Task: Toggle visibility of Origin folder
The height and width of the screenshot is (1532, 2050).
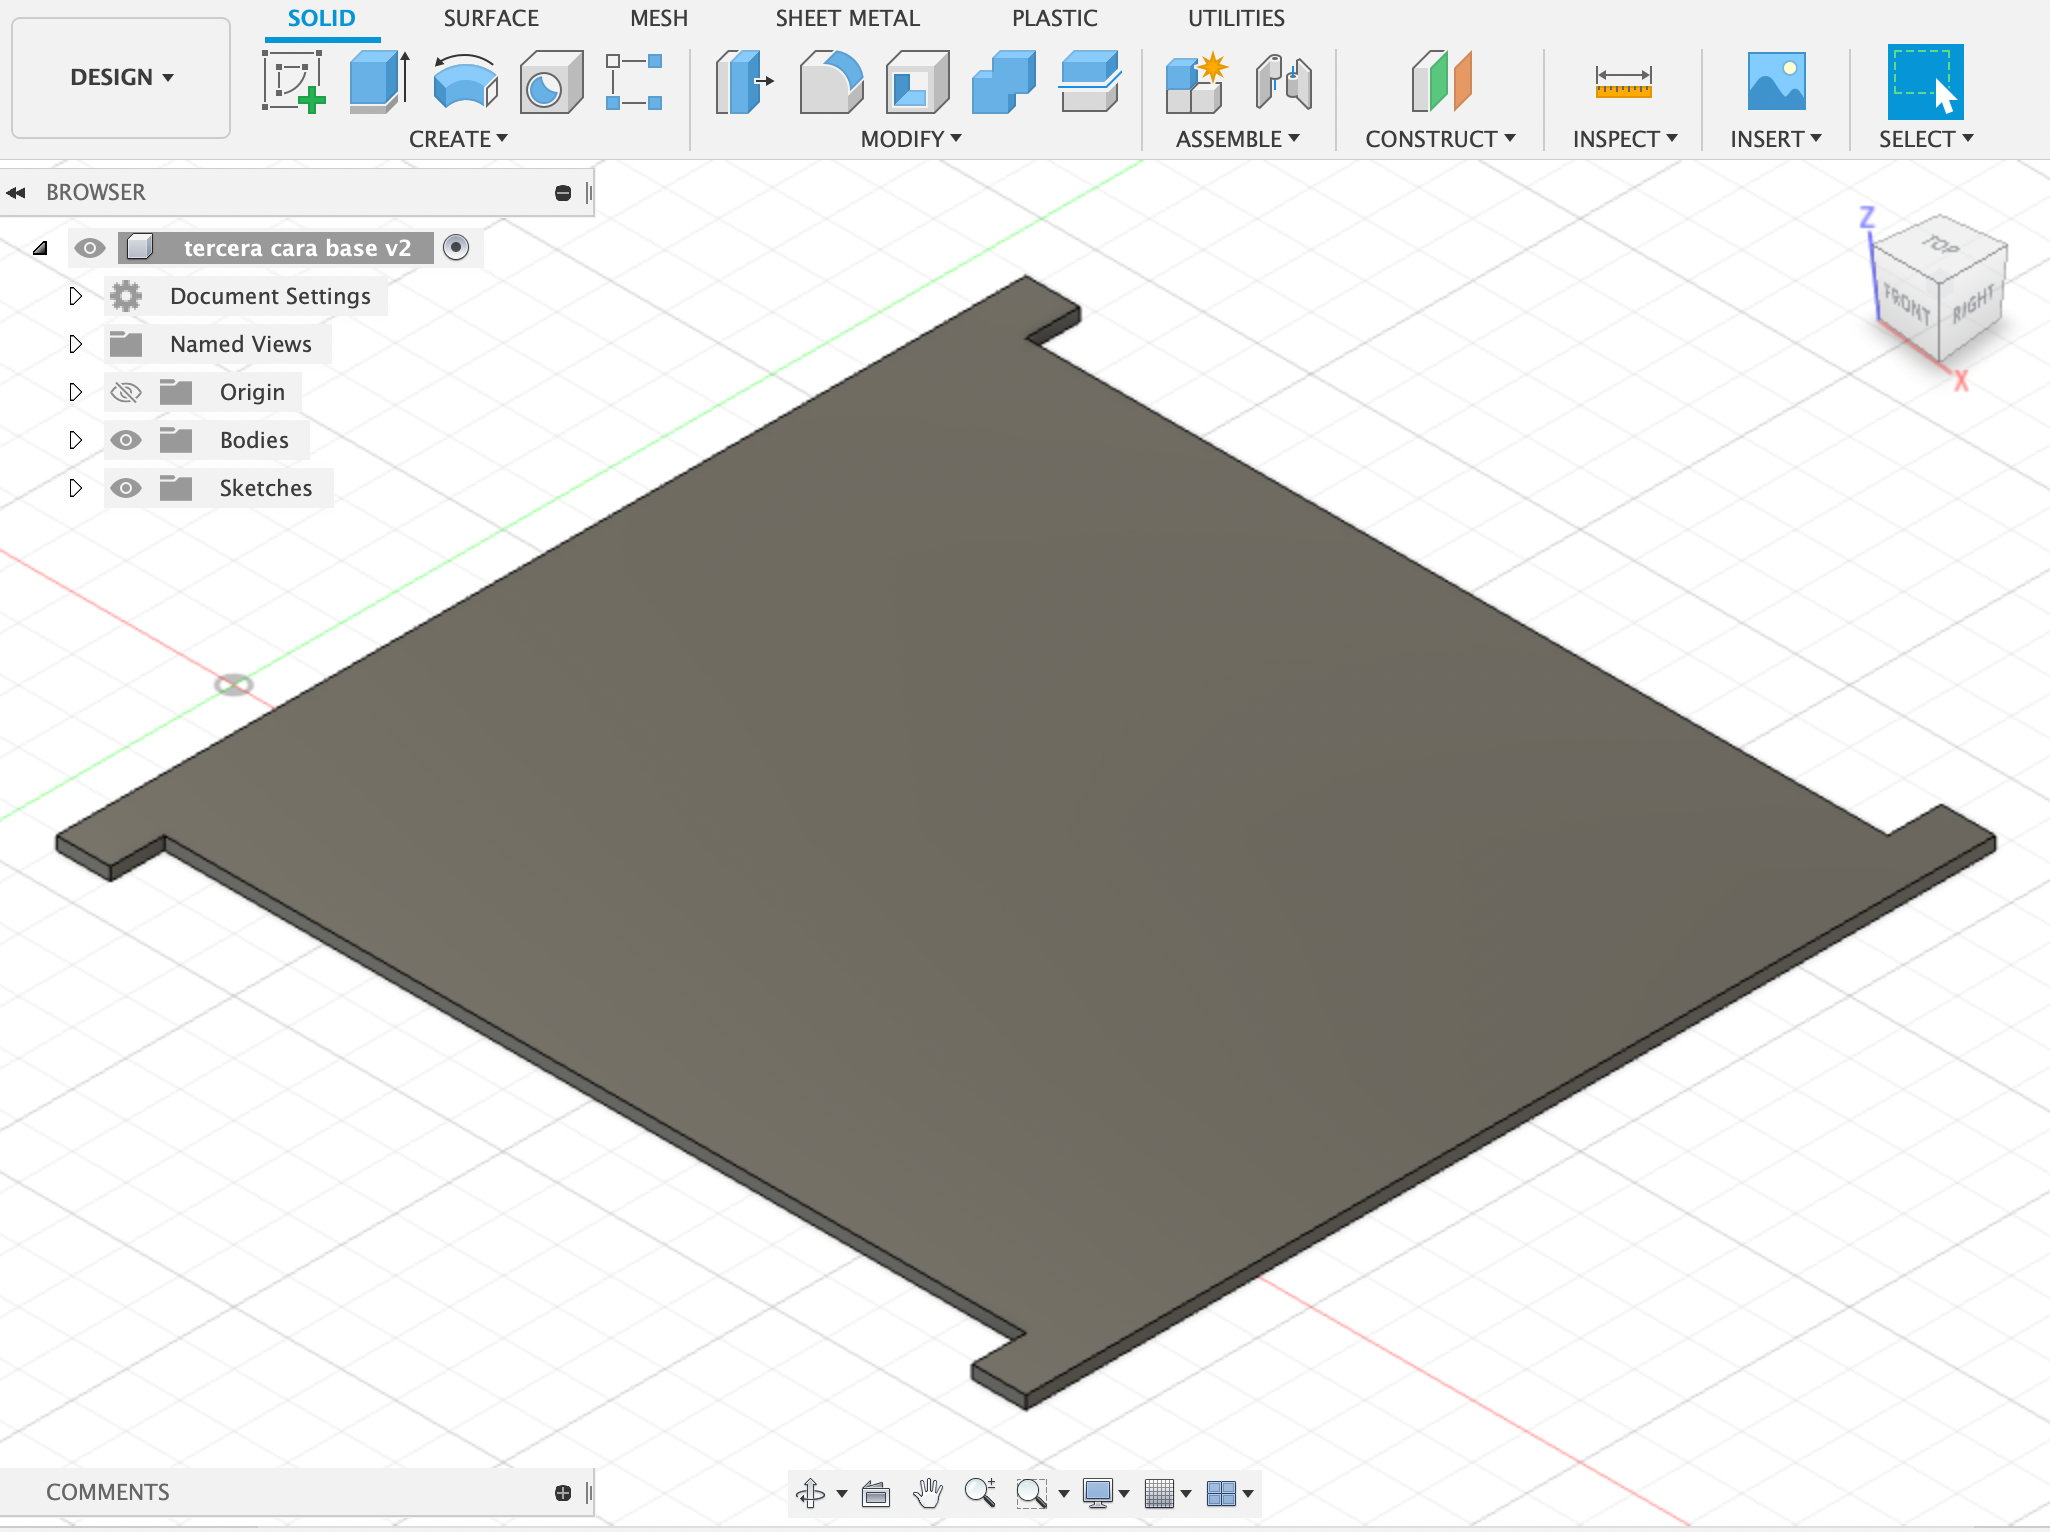Action: click(x=126, y=391)
